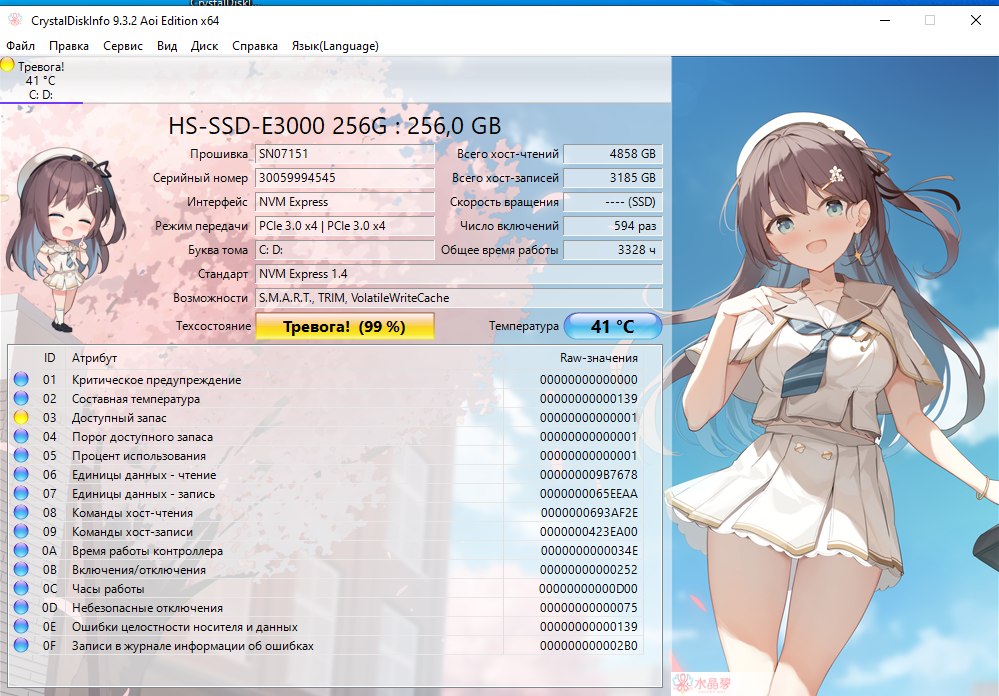This screenshot has height=696, width=999.
Task: Open the Правка menu
Action: (x=69, y=46)
